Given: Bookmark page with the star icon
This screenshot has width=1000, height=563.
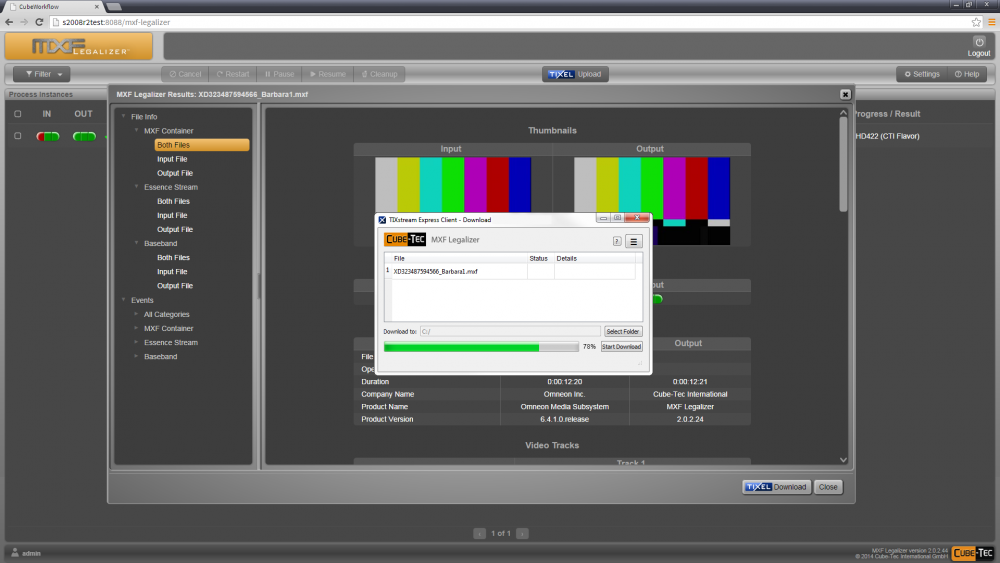Looking at the screenshot, I should [976, 22].
